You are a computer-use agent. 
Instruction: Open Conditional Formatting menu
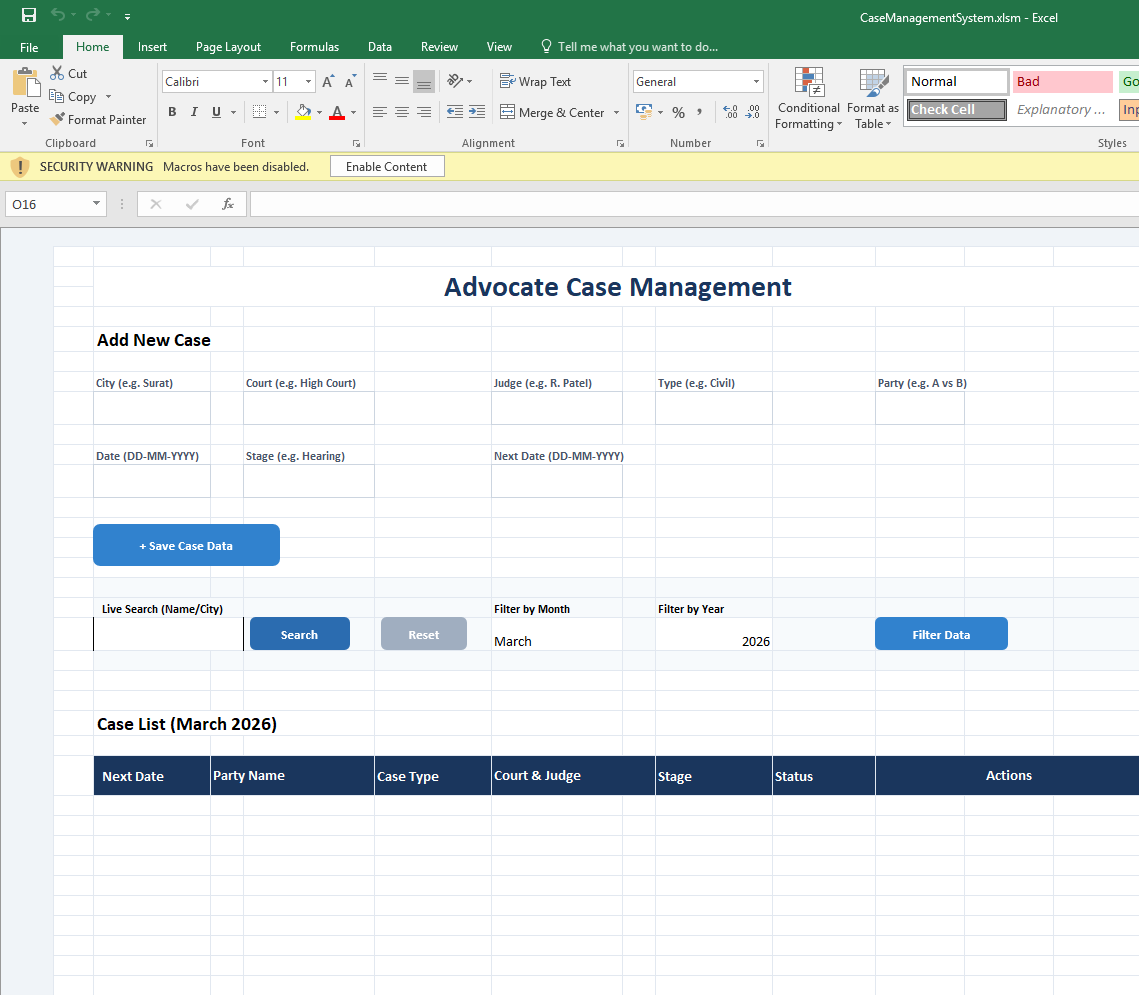[x=808, y=99]
